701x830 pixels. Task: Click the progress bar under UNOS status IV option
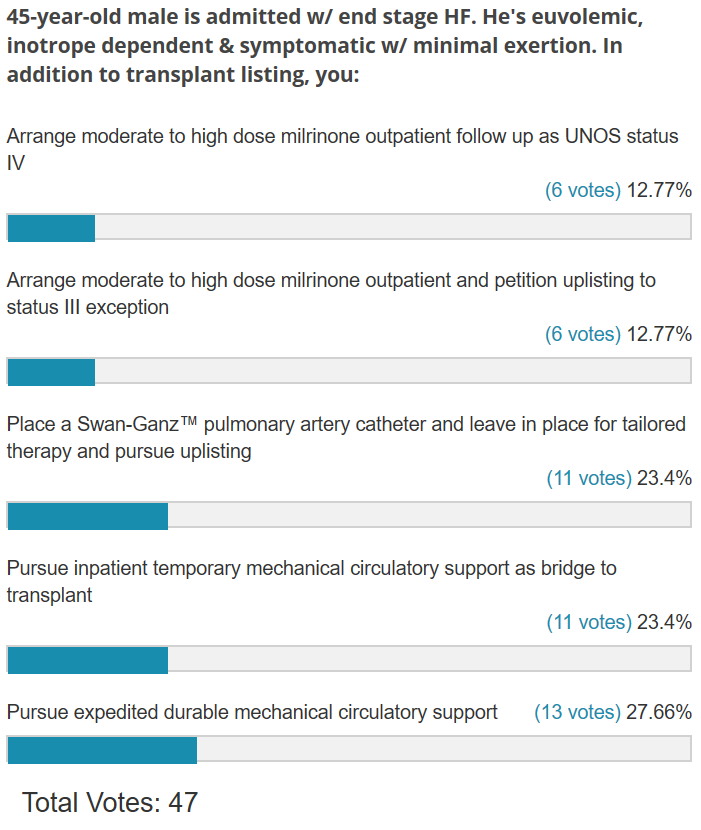[x=349, y=228]
